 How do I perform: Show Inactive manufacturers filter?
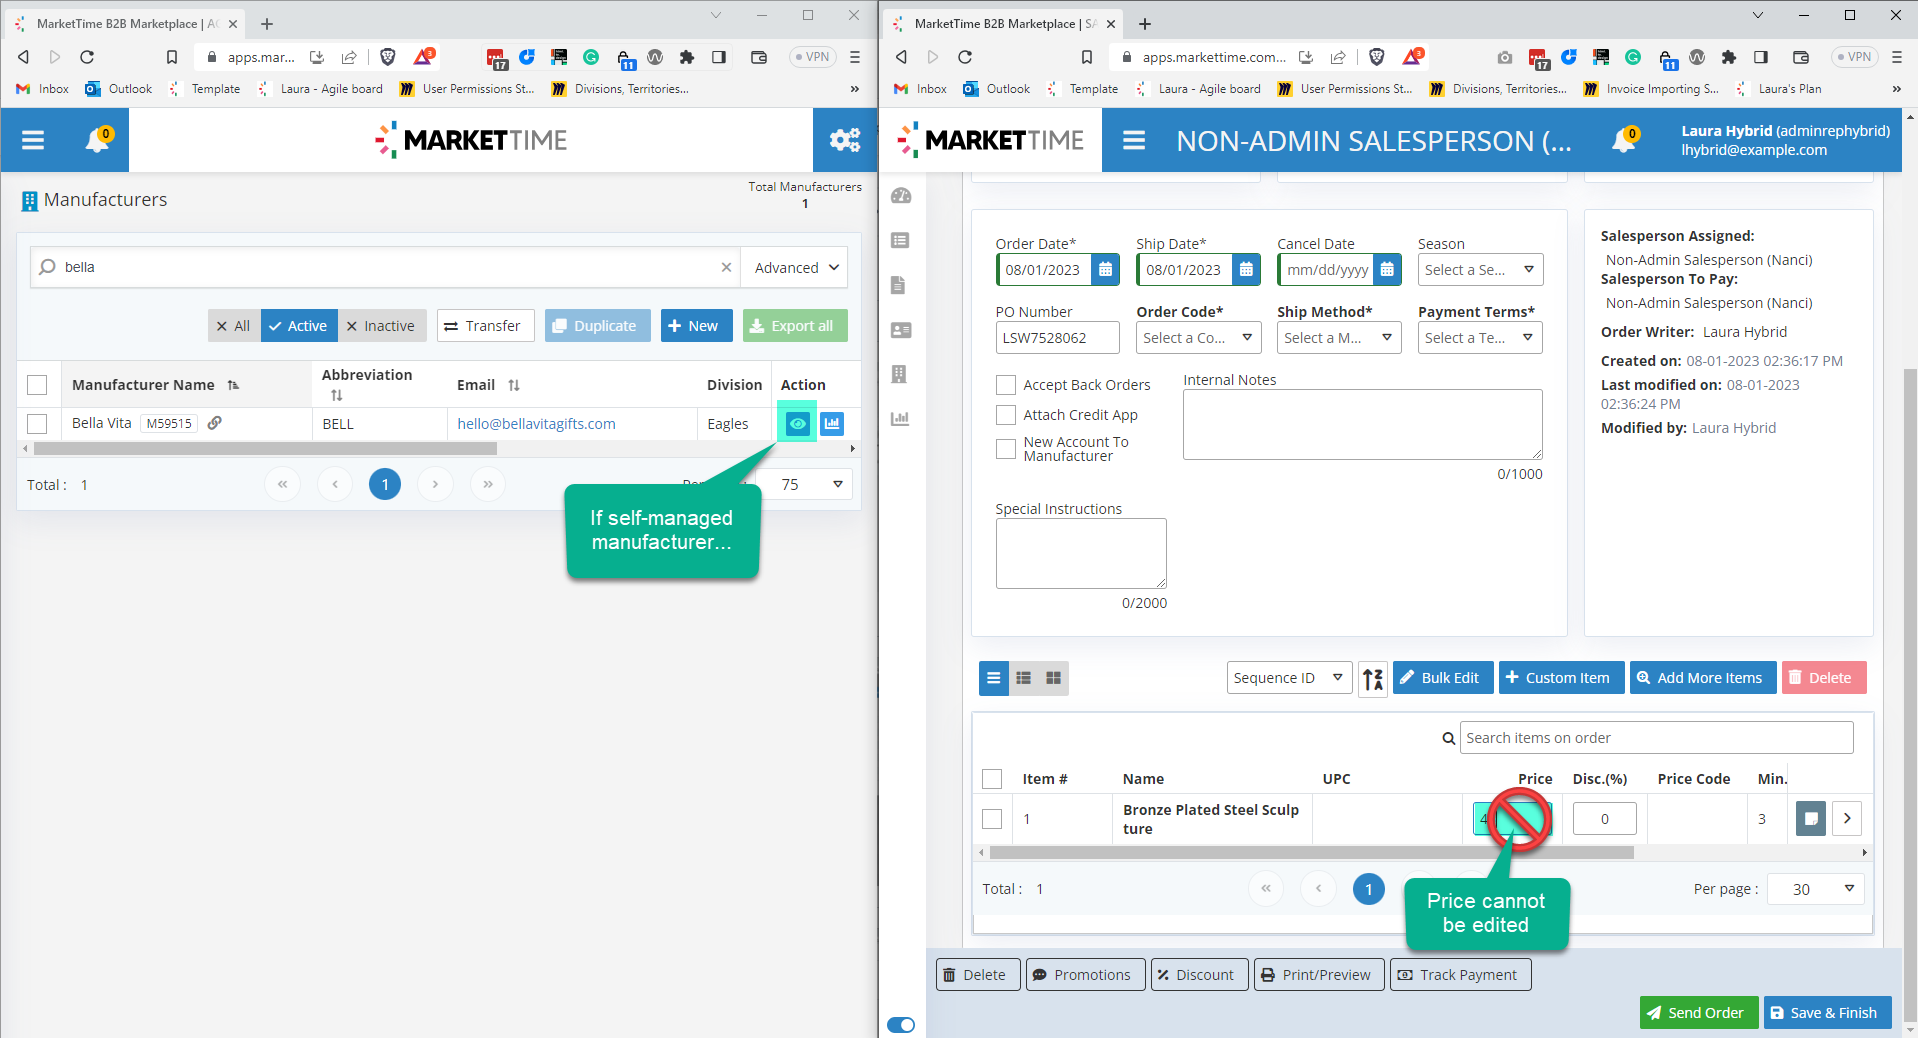382,326
